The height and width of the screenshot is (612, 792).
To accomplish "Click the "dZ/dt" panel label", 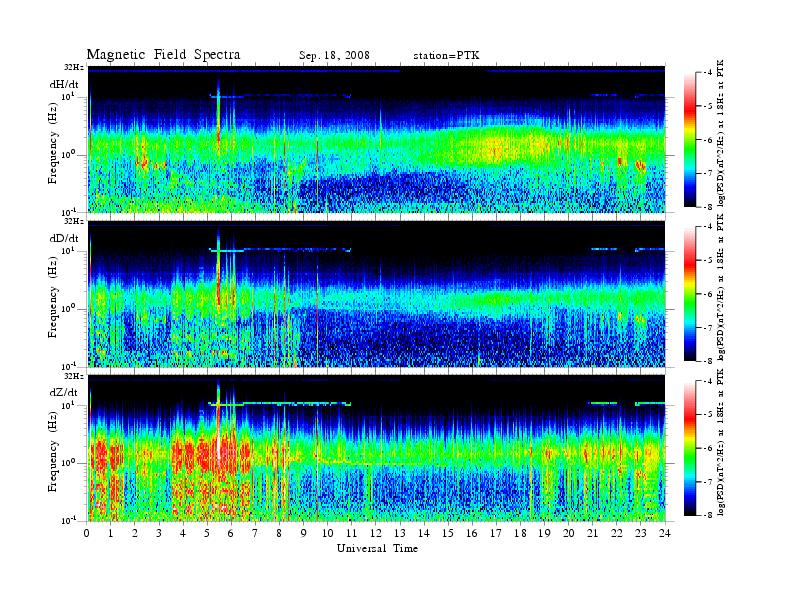I will 64,392.
